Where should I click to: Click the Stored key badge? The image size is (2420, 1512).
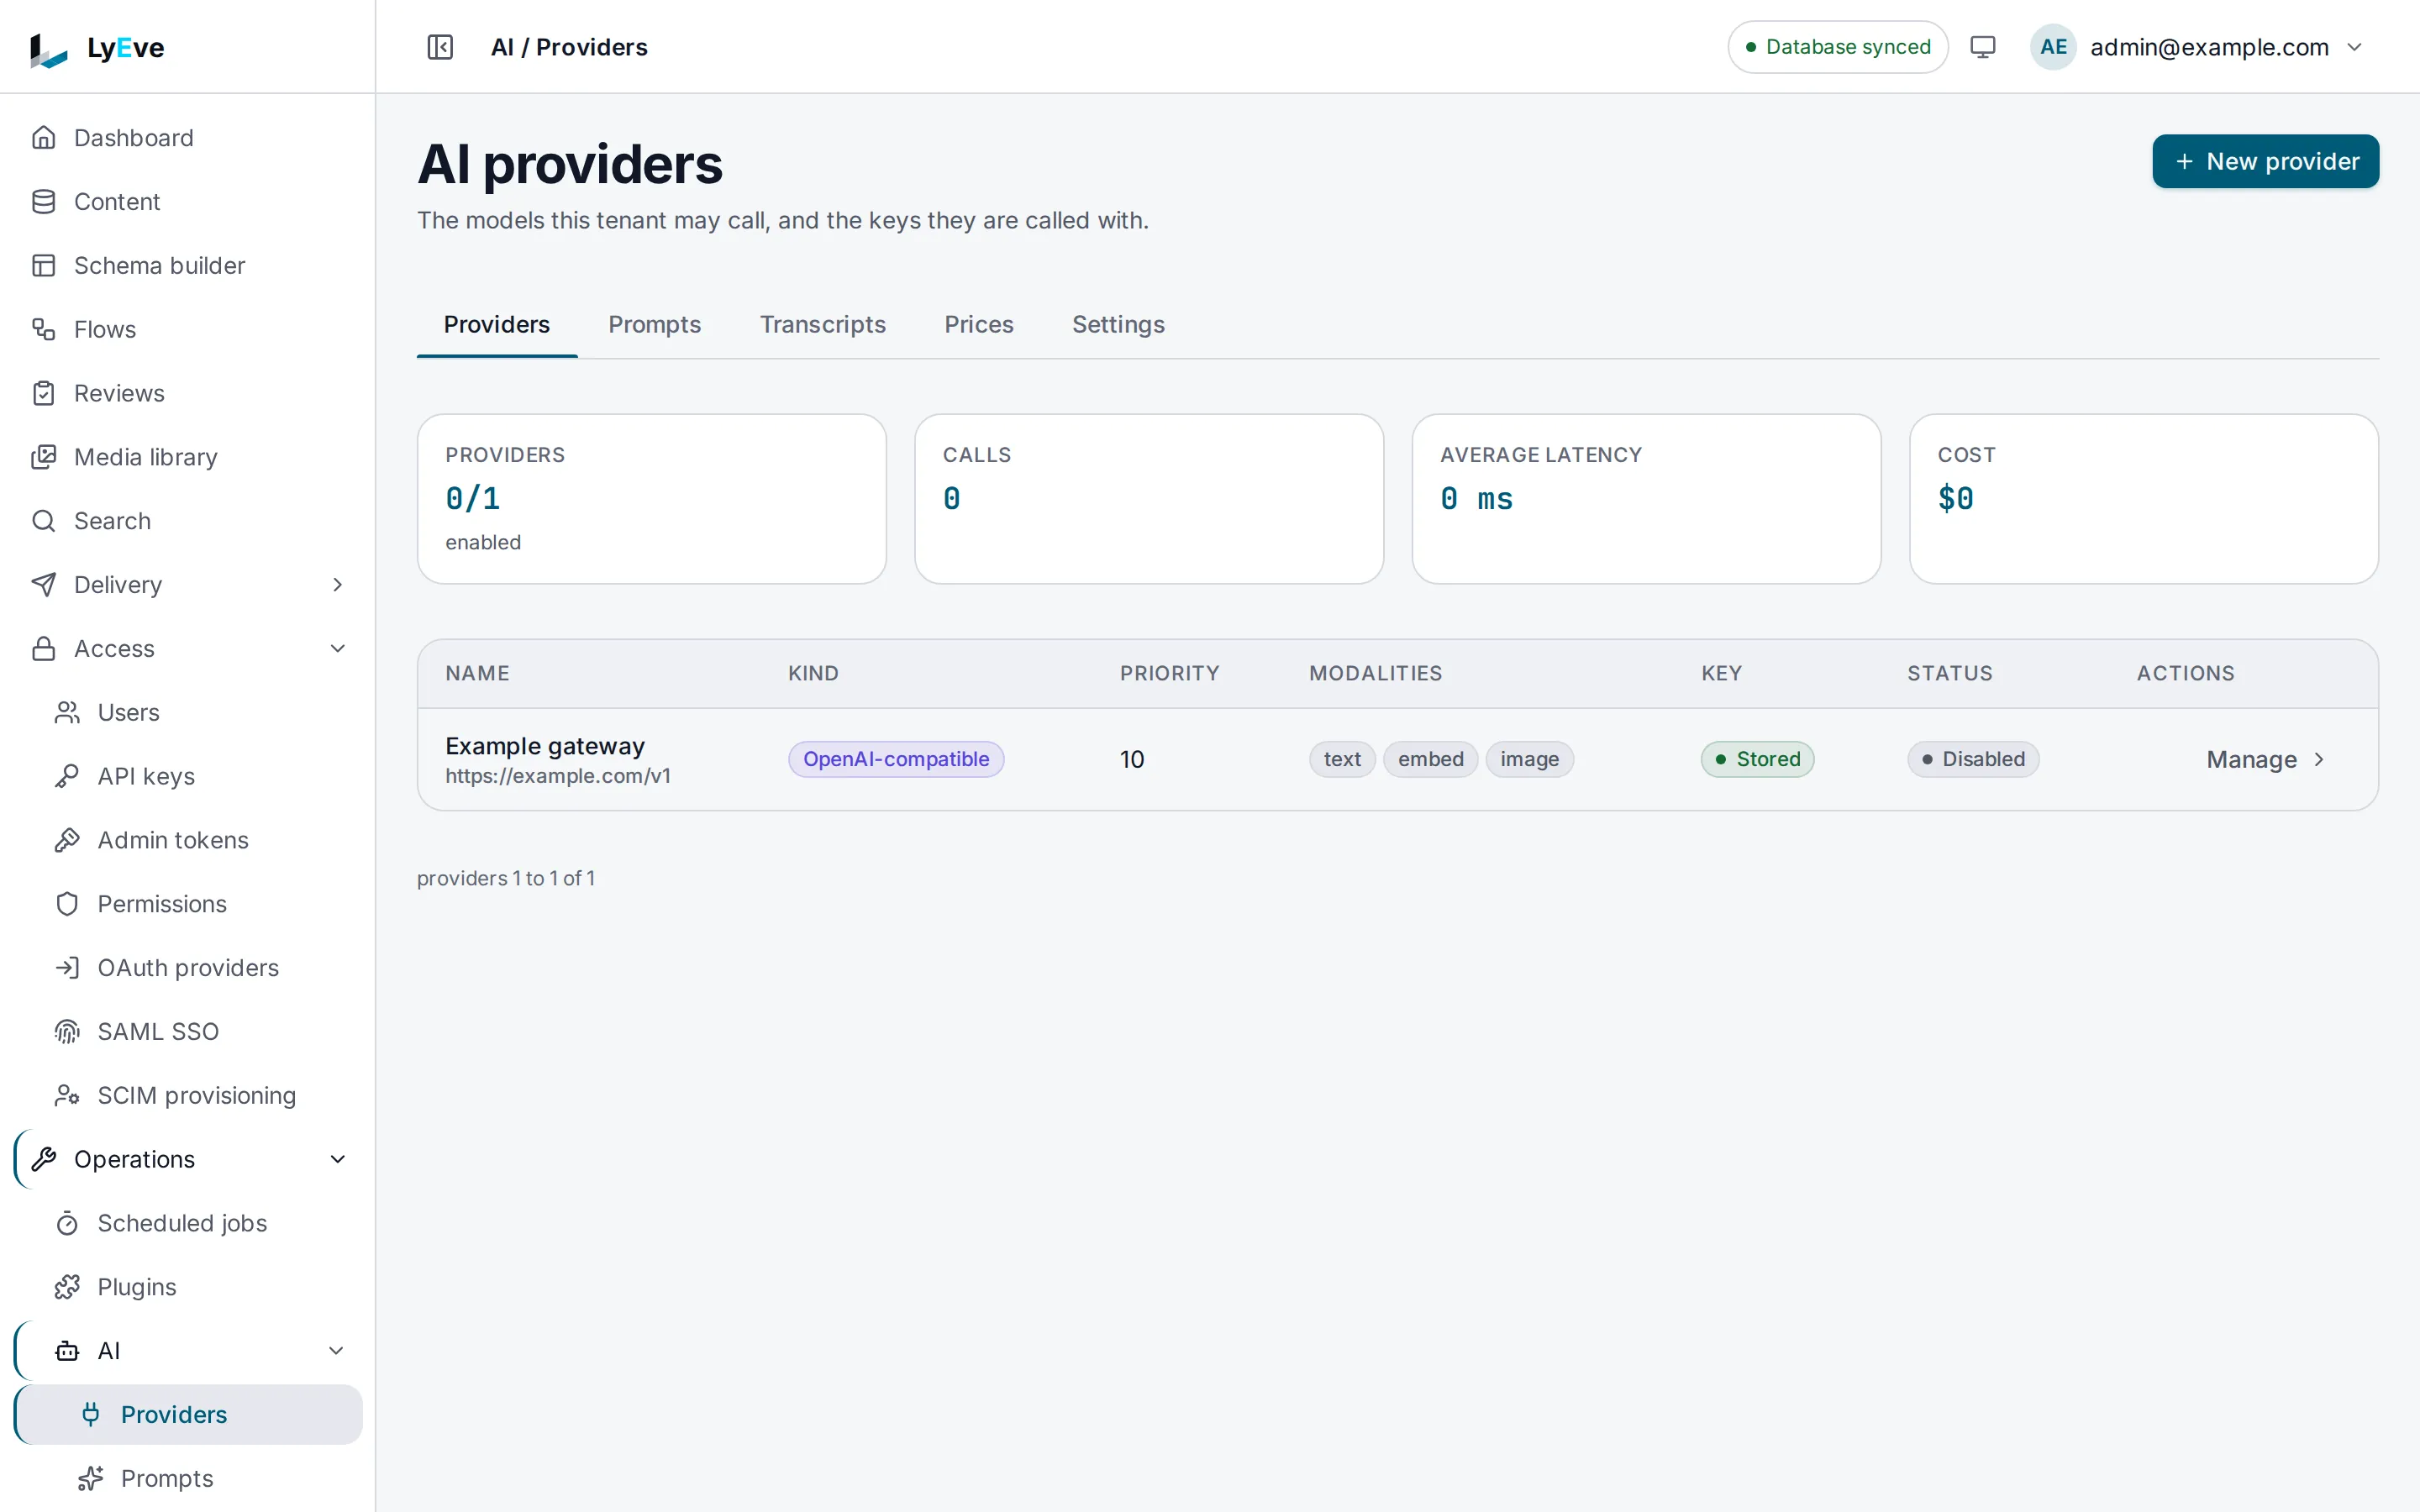coord(1757,759)
